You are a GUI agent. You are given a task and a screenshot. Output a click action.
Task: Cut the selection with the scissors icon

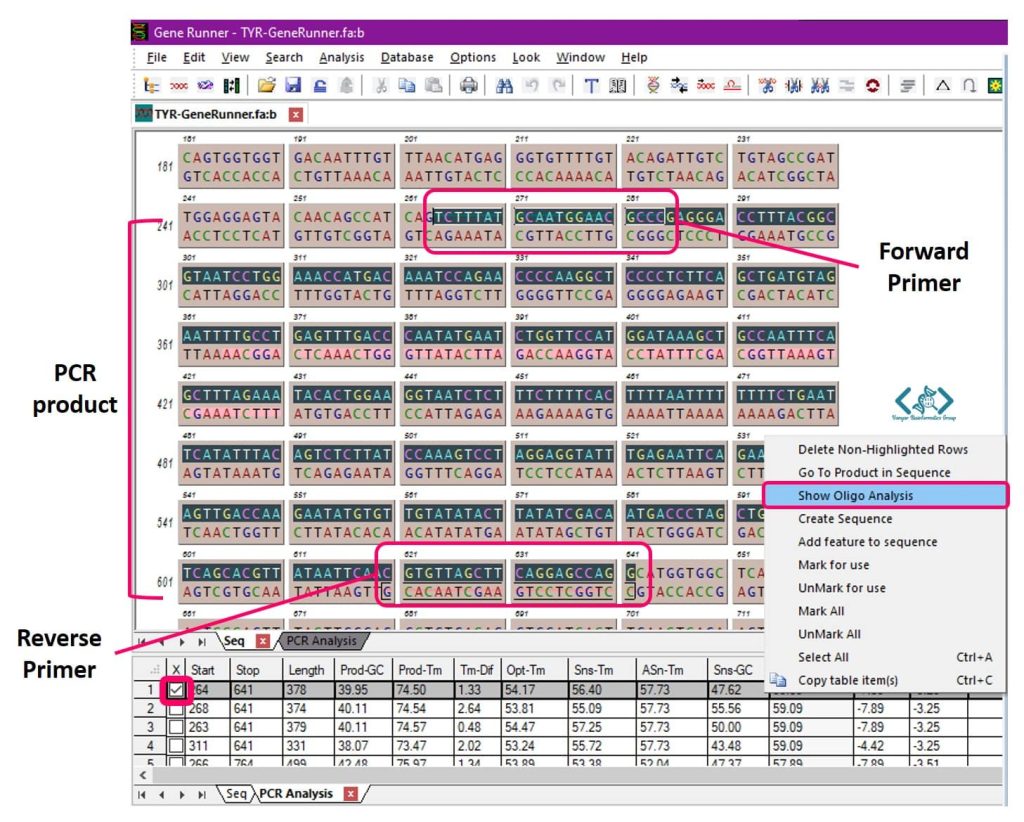click(381, 86)
